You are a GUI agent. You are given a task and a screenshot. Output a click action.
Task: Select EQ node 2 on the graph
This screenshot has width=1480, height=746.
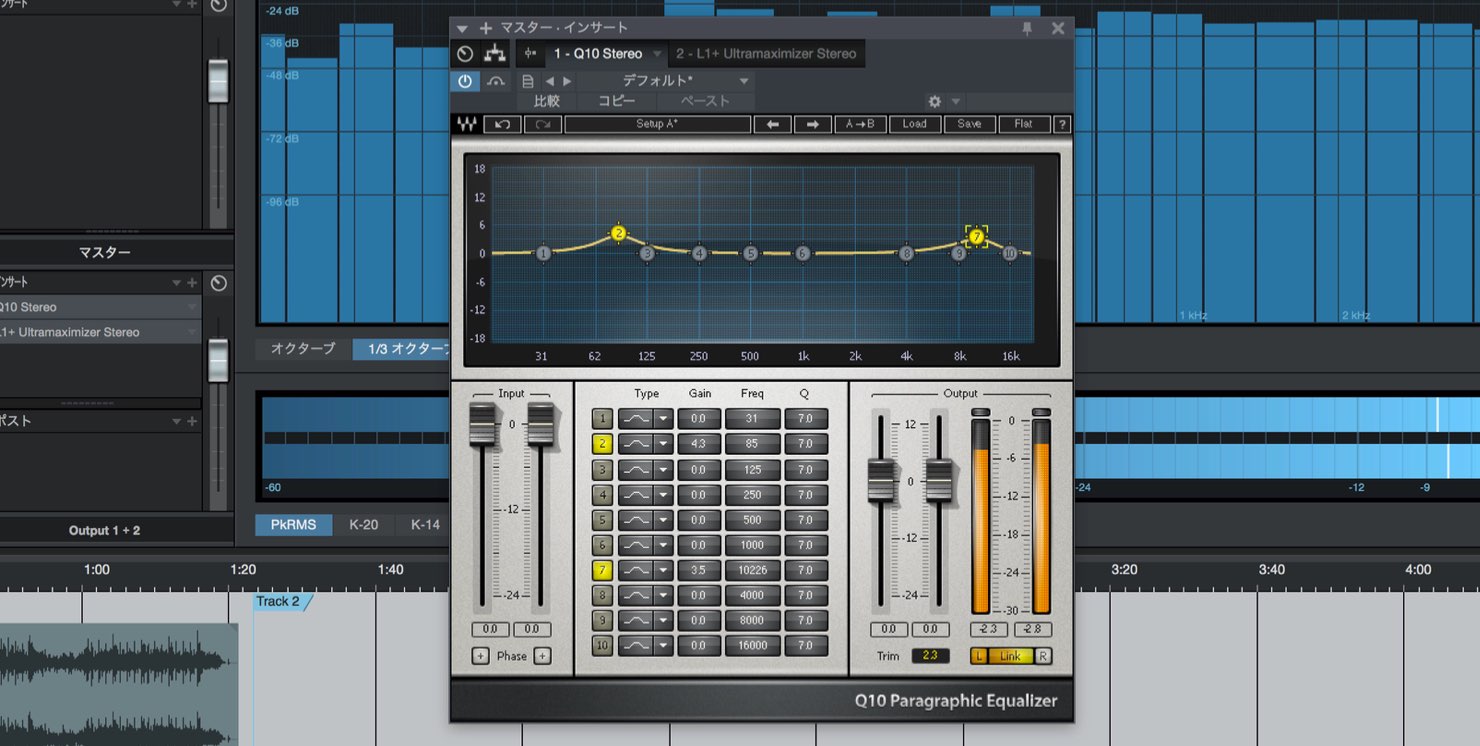(x=618, y=234)
